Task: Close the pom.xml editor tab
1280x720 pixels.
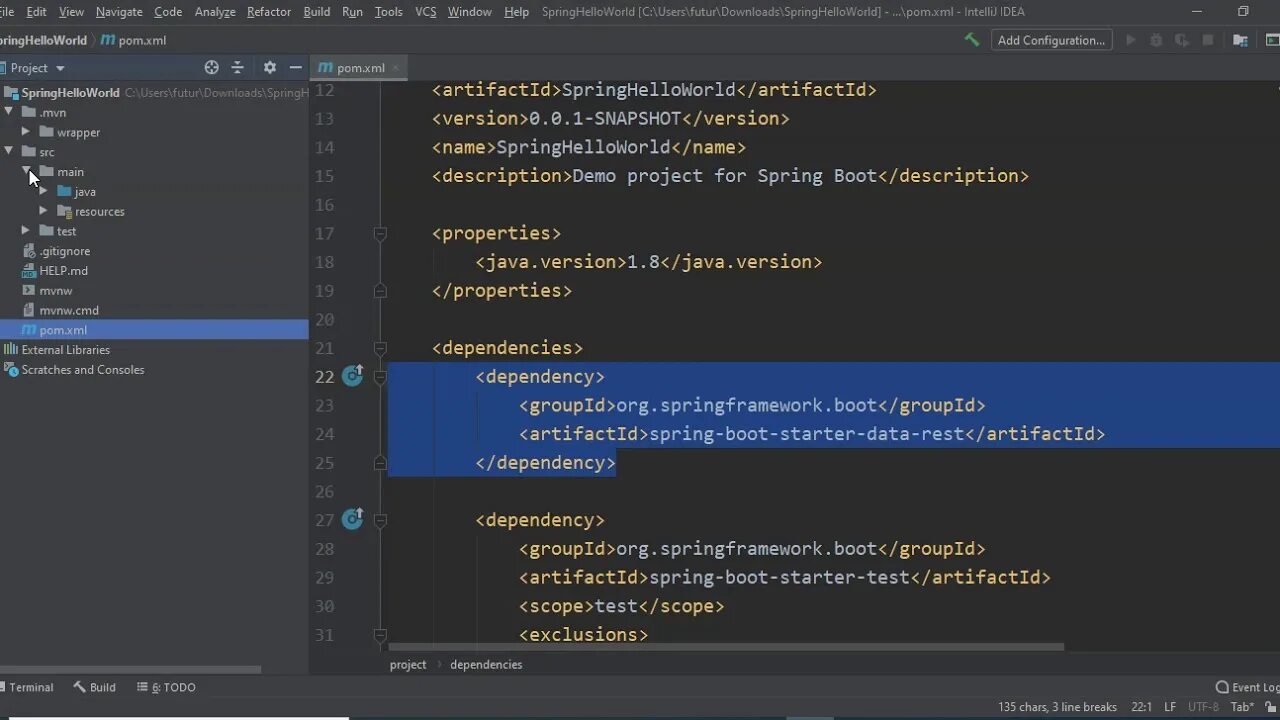Action: coord(396,68)
